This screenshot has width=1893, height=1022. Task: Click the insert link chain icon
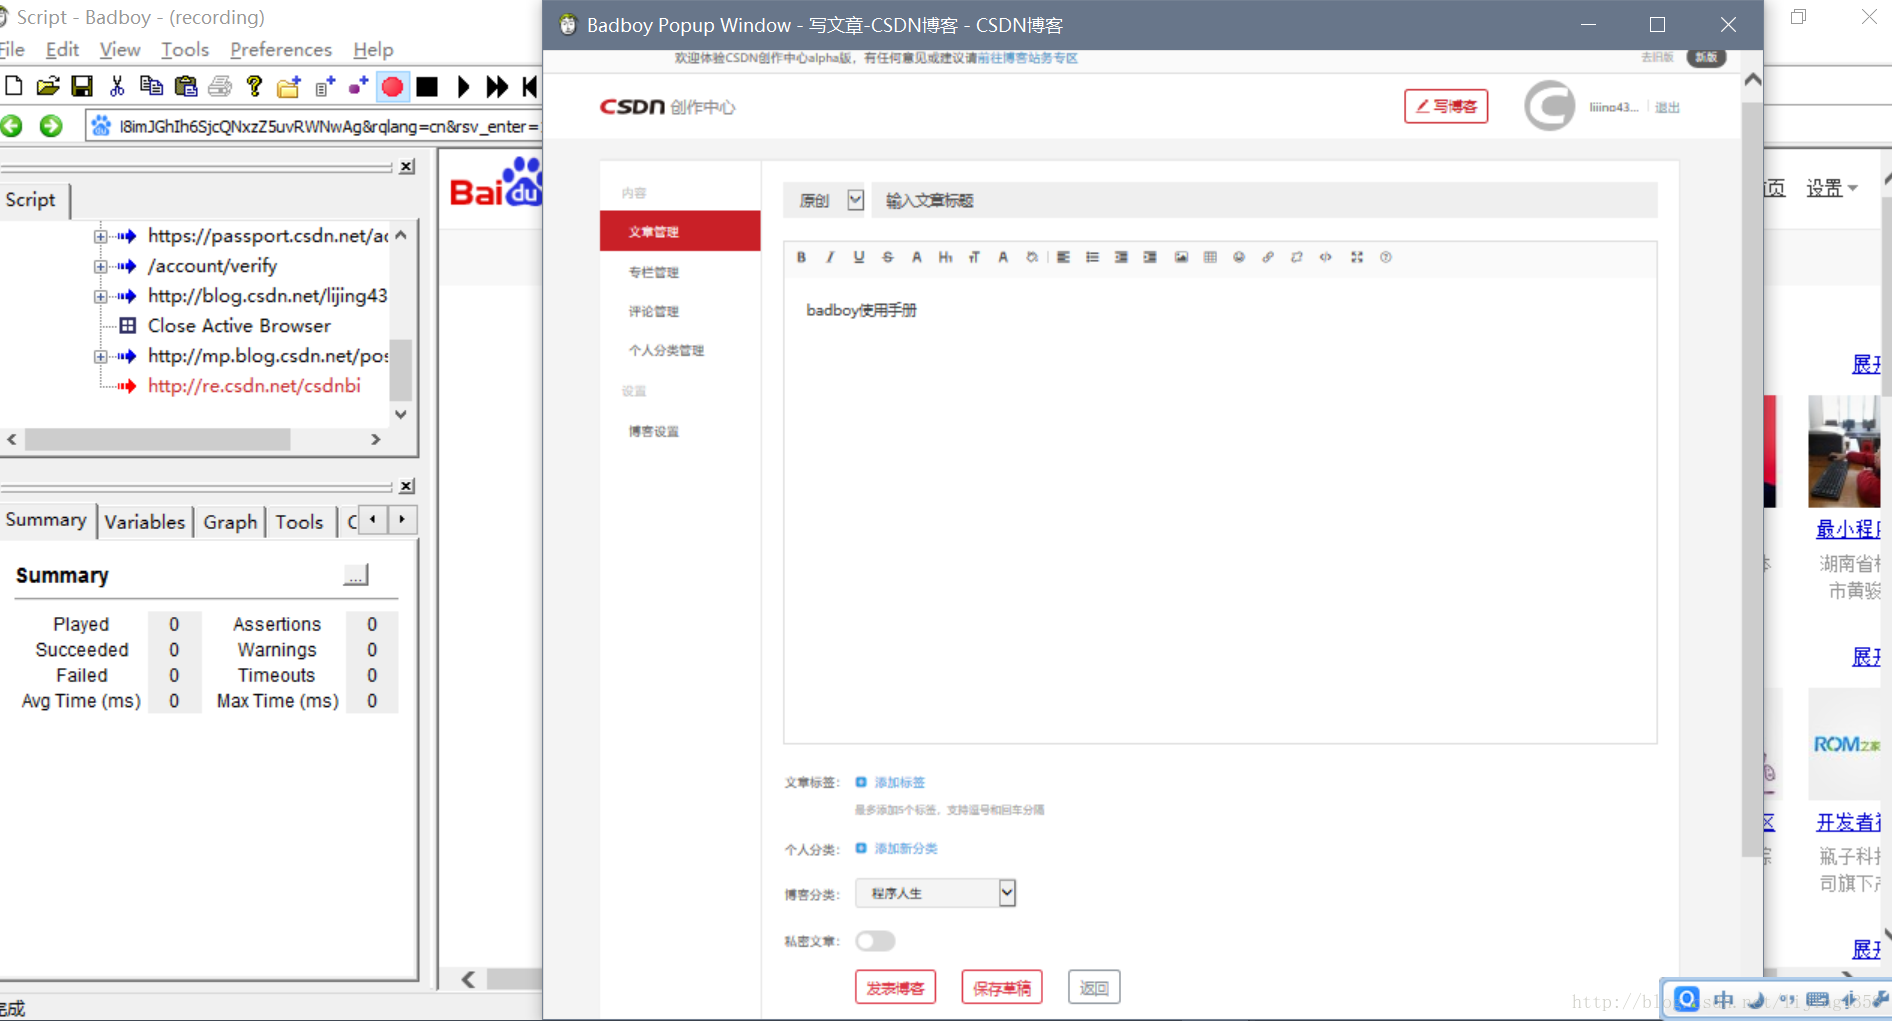pyautogui.click(x=1268, y=257)
